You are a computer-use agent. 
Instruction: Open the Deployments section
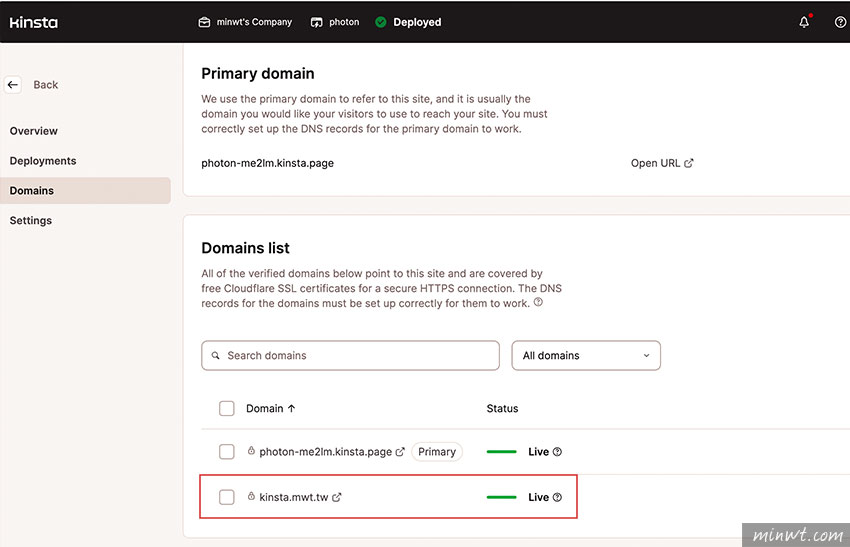43,160
